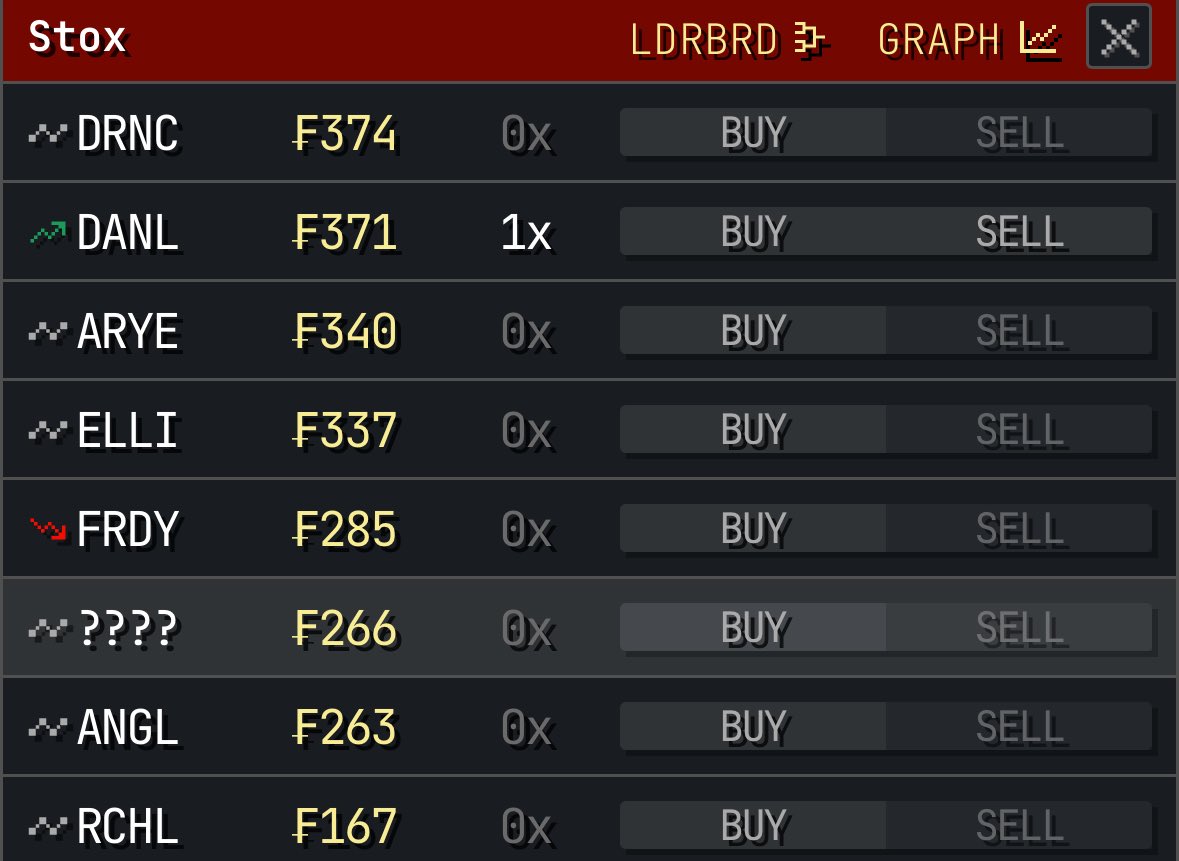Buy RCHL stock
The width and height of the screenshot is (1179, 861).
753,825
